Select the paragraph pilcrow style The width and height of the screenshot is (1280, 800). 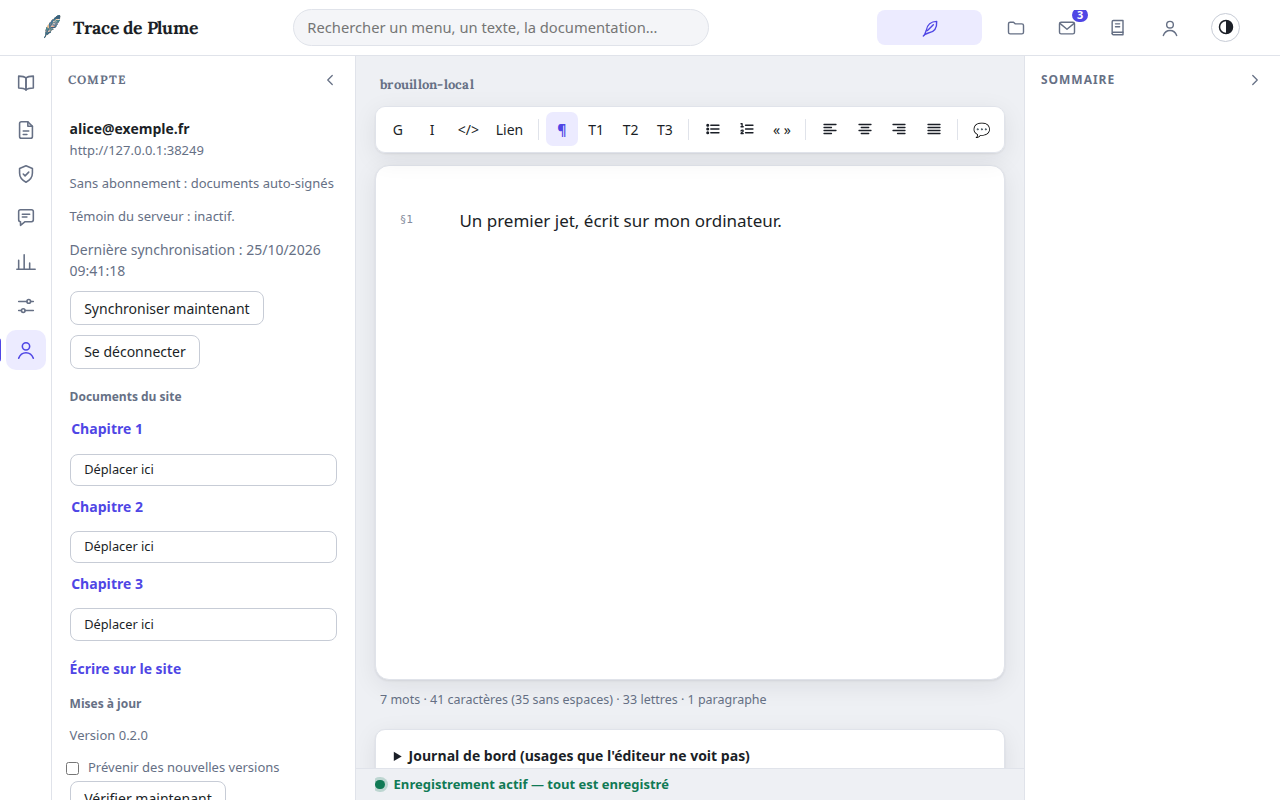tap(562, 129)
